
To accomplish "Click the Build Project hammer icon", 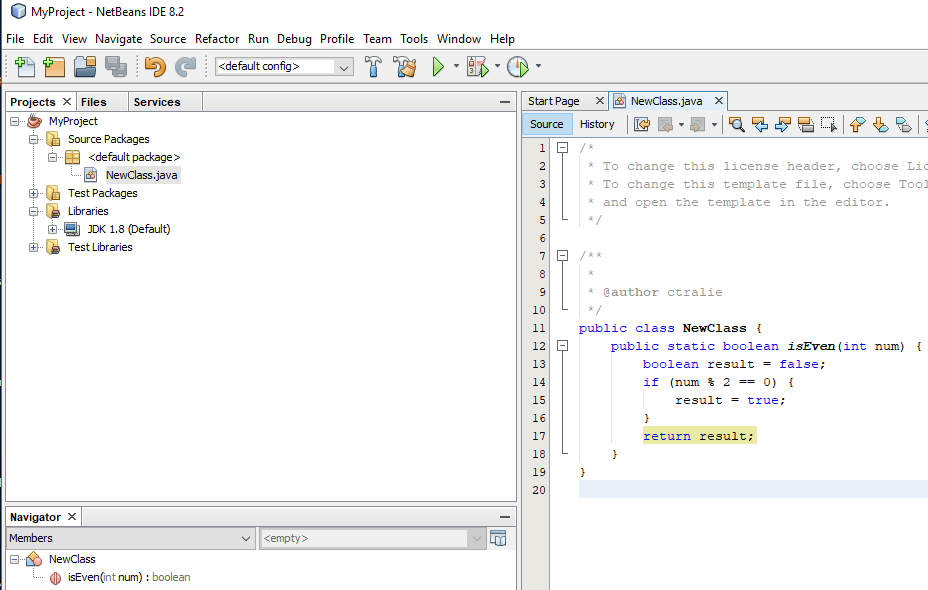I will 373,66.
